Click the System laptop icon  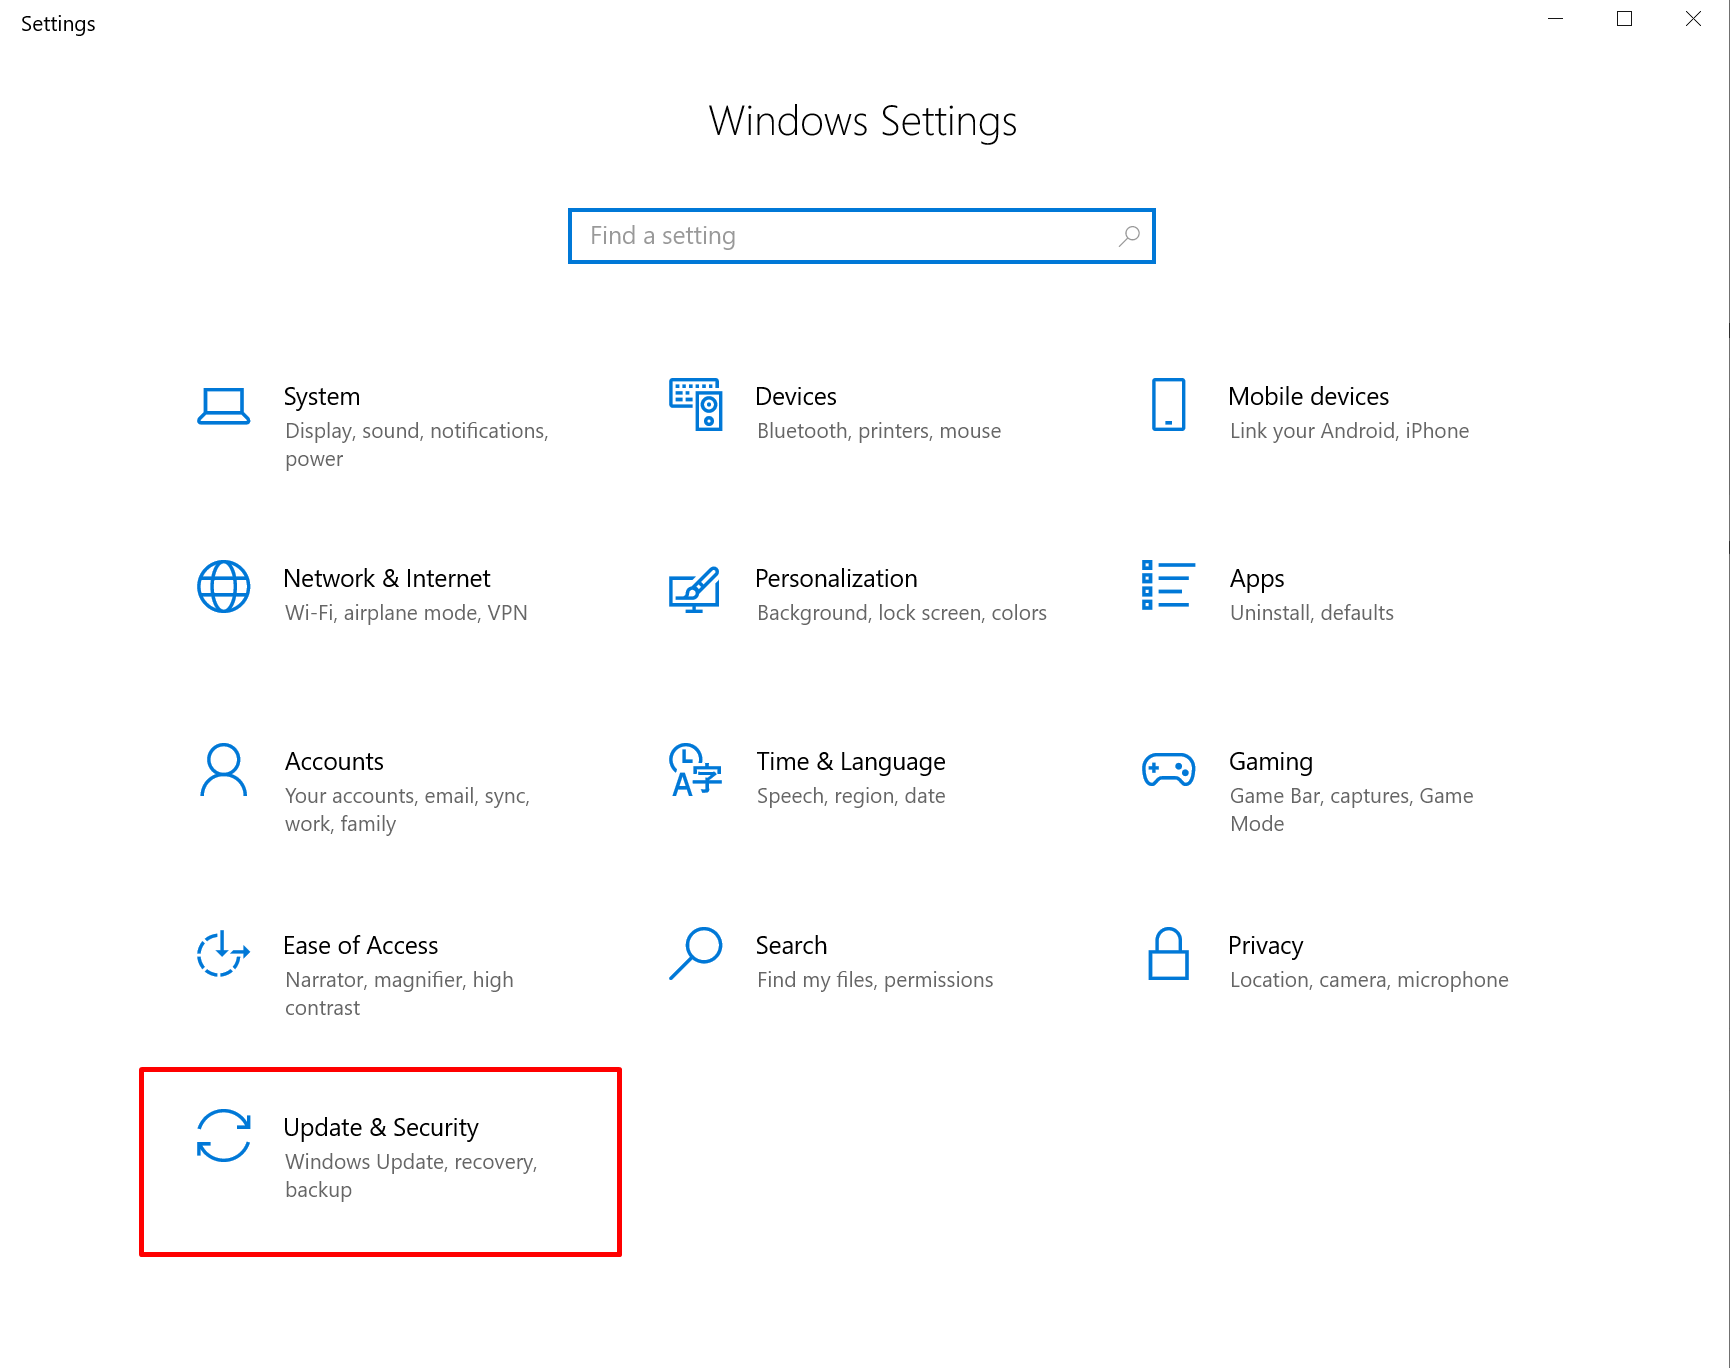pyautogui.click(x=223, y=406)
